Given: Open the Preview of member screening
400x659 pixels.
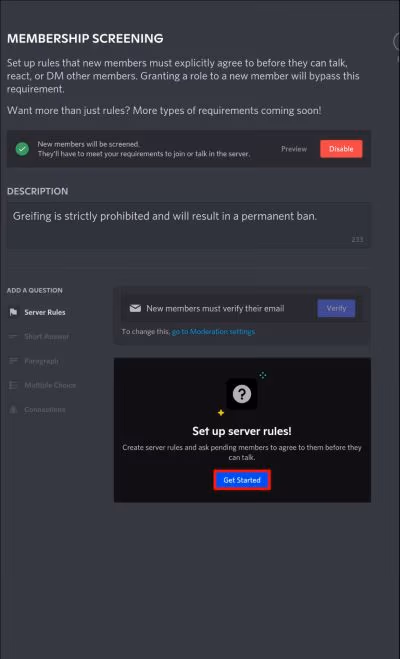Looking at the screenshot, I should pos(294,149).
